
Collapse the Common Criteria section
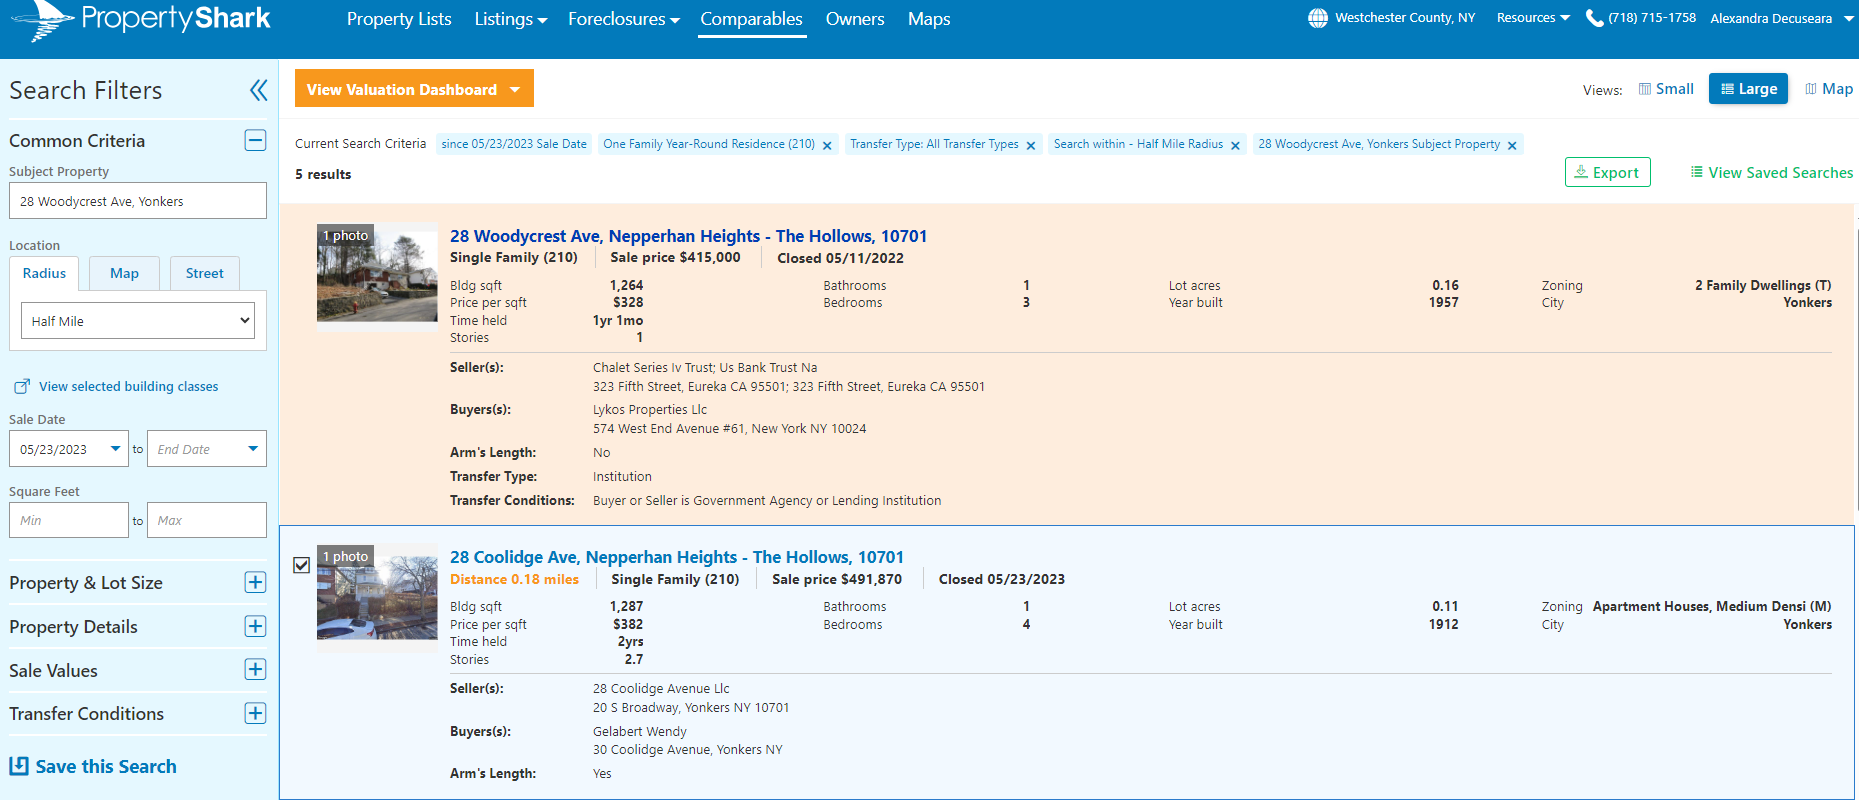[x=256, y=141]
